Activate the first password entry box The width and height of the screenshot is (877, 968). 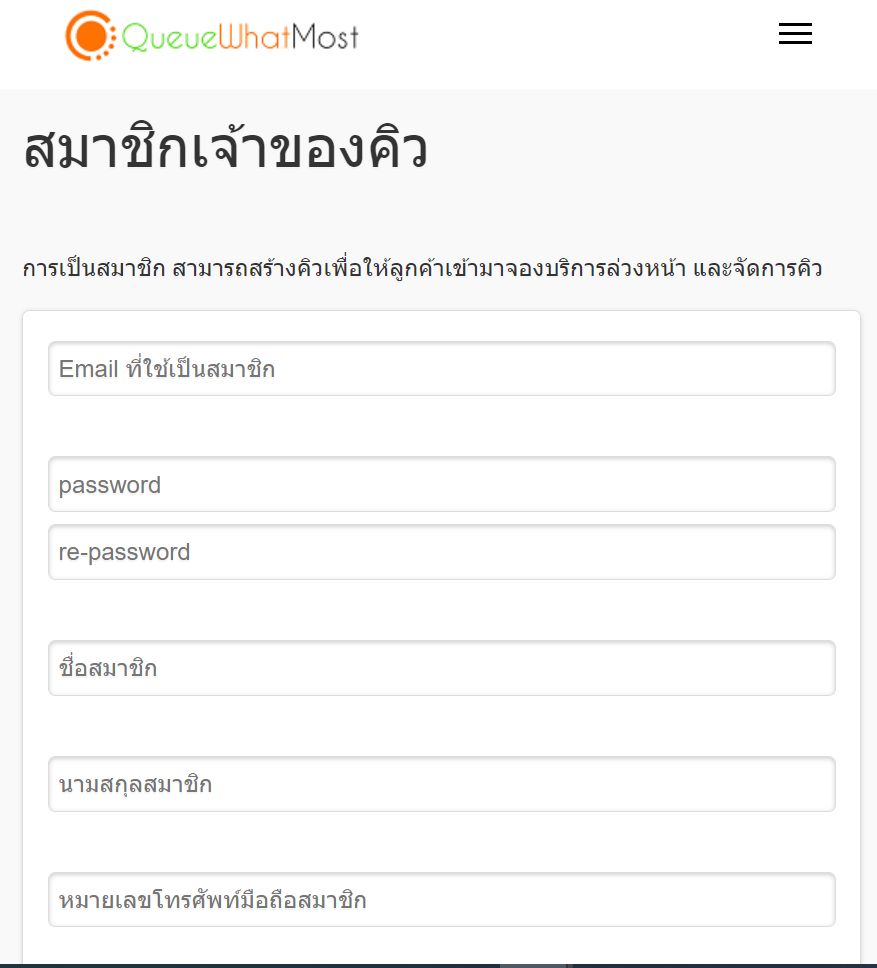click(x=441, y=485)
